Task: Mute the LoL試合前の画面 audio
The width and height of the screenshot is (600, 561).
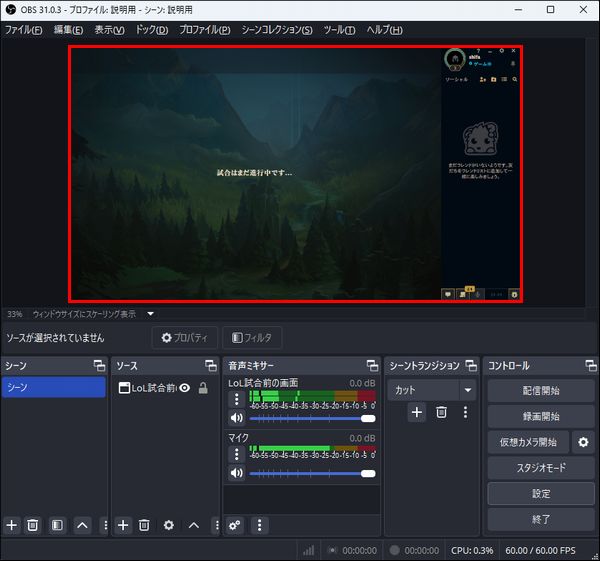Action: point(236,418)
